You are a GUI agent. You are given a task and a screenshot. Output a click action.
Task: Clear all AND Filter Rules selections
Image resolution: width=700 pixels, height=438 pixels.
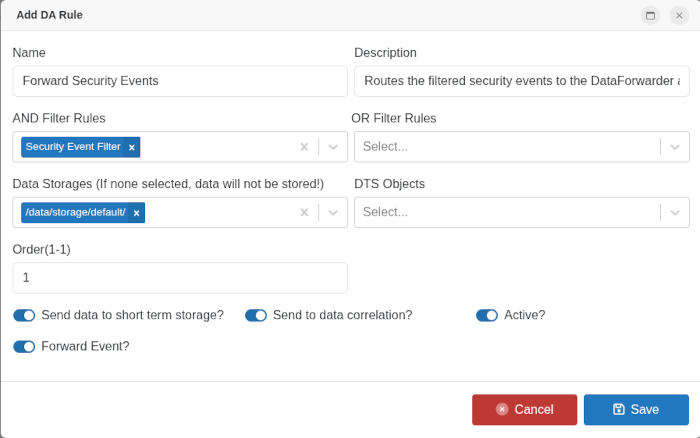[304, 147]
